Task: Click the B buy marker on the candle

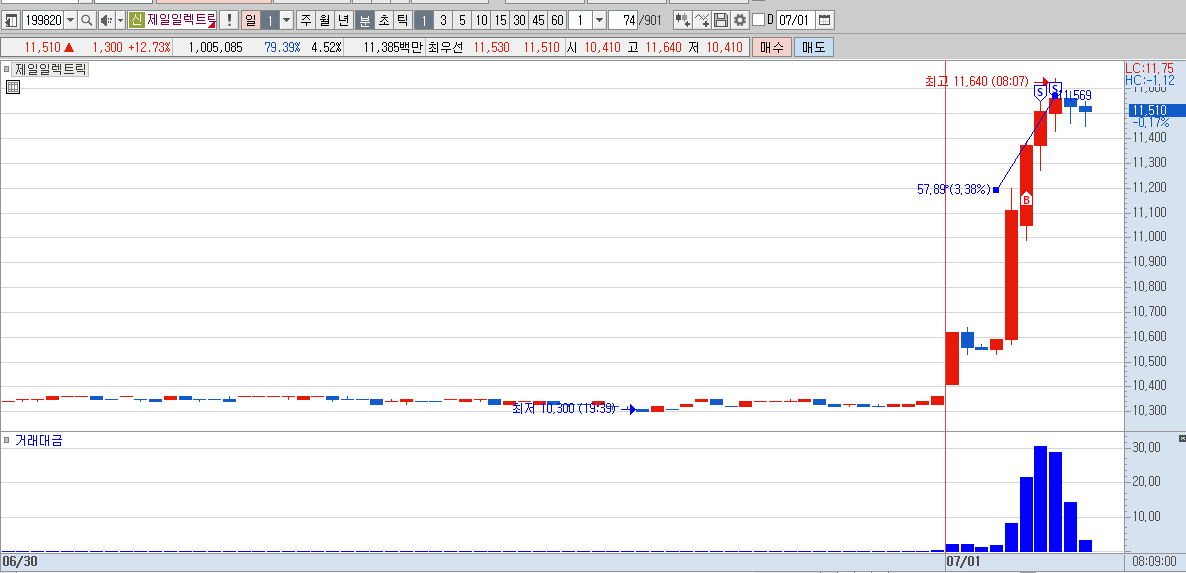Action: coord(1026,200)
